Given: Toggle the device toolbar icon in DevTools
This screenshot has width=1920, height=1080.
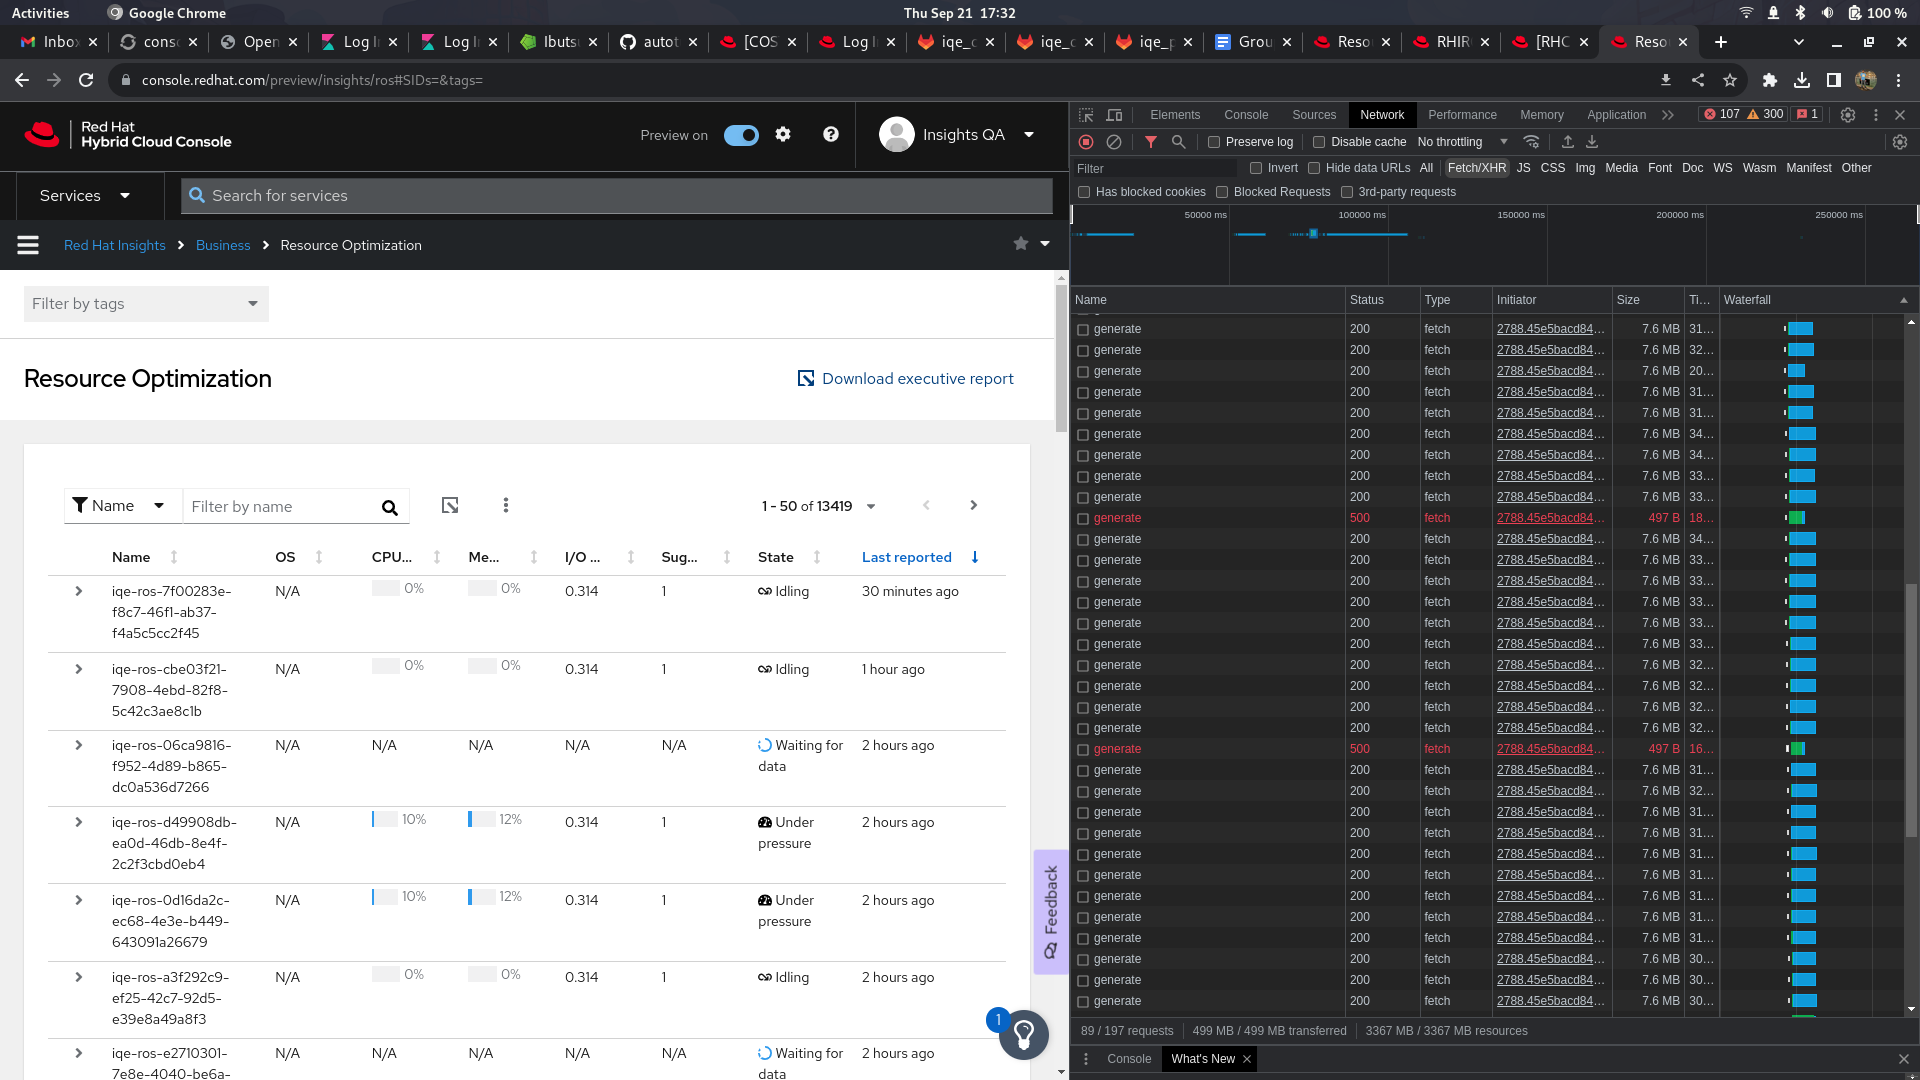Looking at the screenshot, I should [1114, 115].
